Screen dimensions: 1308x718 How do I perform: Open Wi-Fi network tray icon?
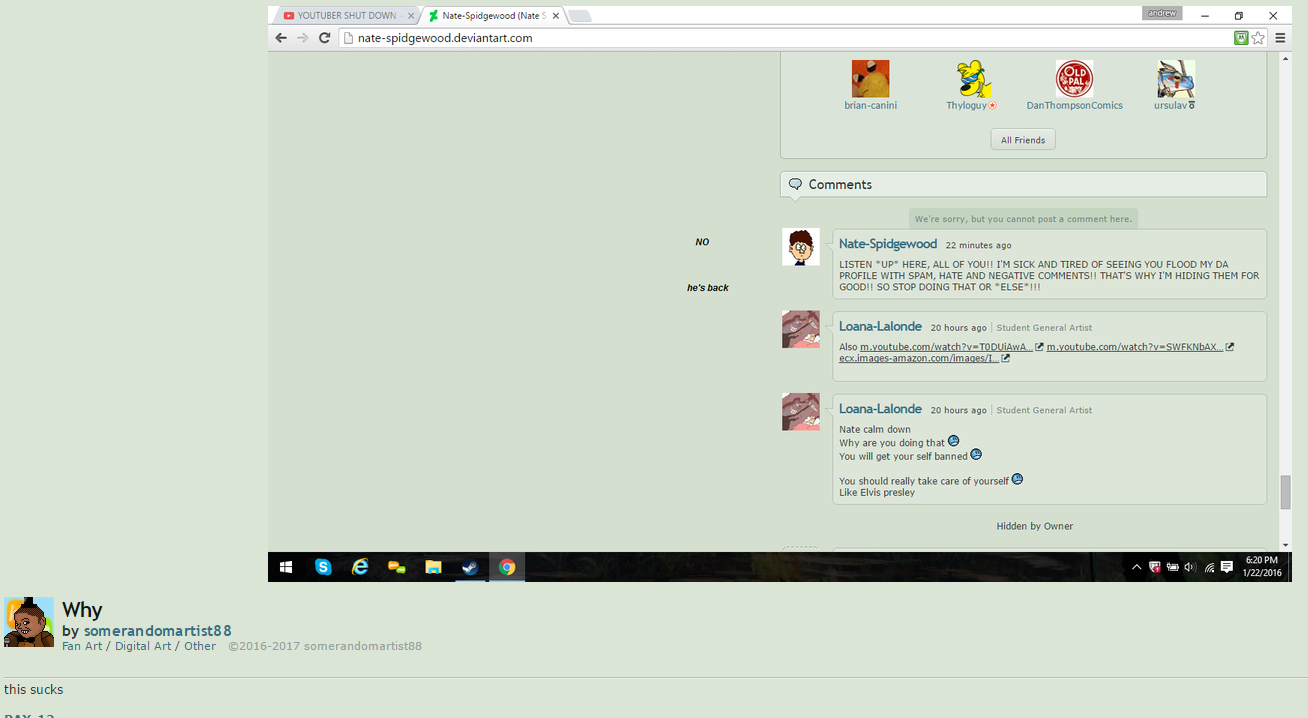click(1209, 567)
